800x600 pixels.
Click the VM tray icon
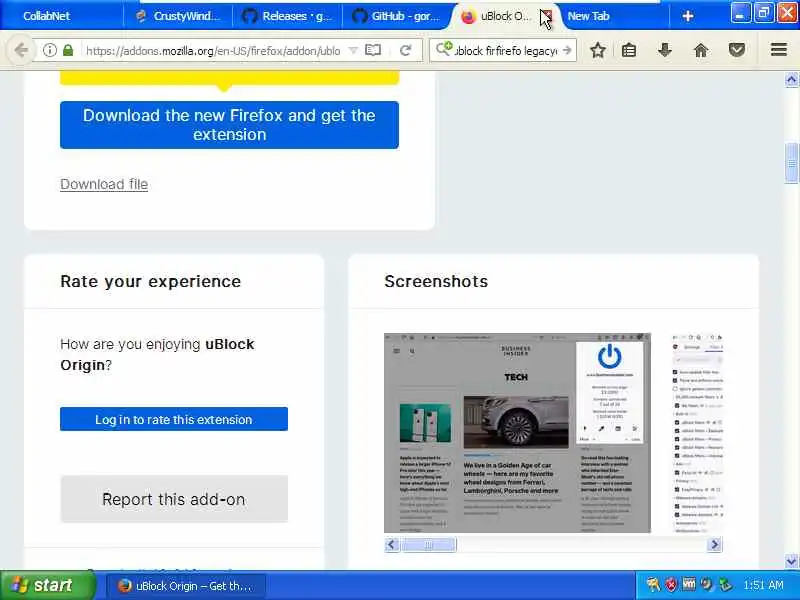click(689, 585)
